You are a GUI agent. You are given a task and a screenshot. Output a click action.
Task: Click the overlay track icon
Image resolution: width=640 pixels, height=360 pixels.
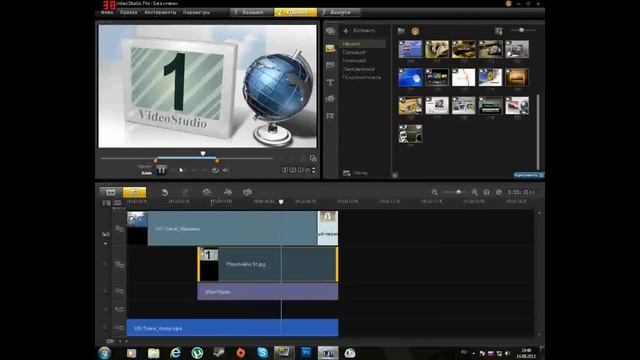tap(119, 264)
